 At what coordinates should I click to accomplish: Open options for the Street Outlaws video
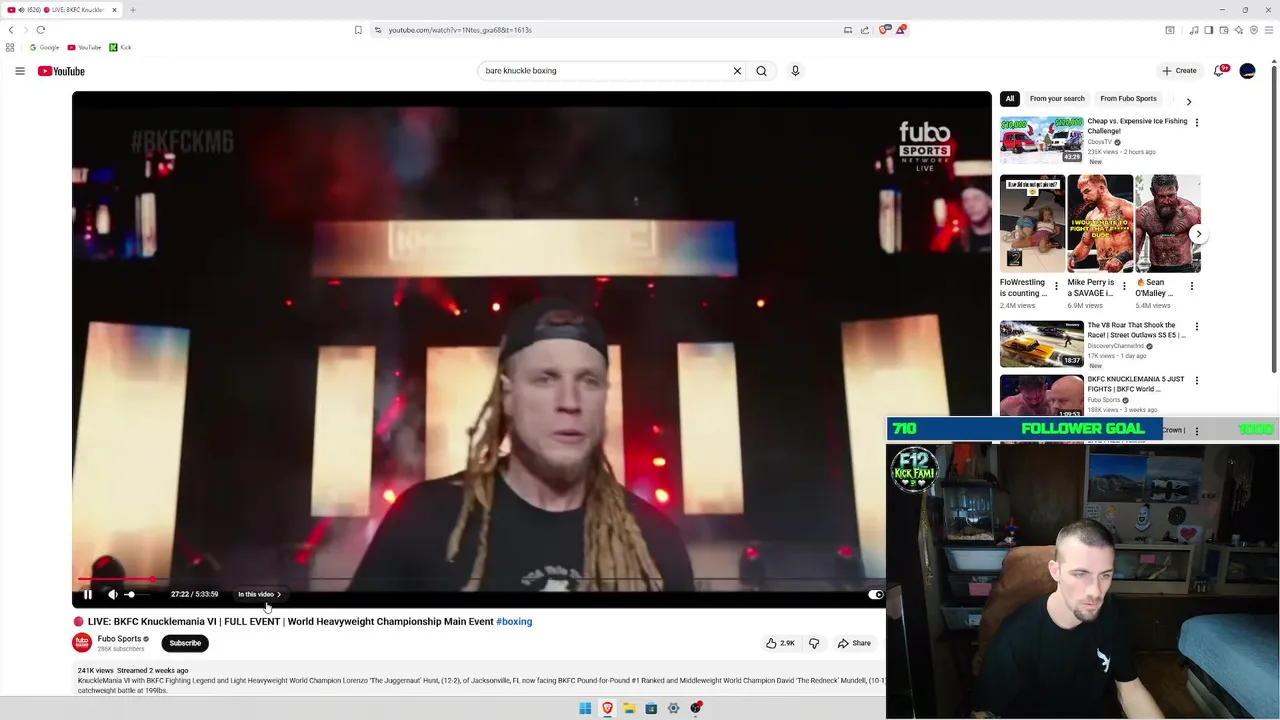[x=1197, y=327]
